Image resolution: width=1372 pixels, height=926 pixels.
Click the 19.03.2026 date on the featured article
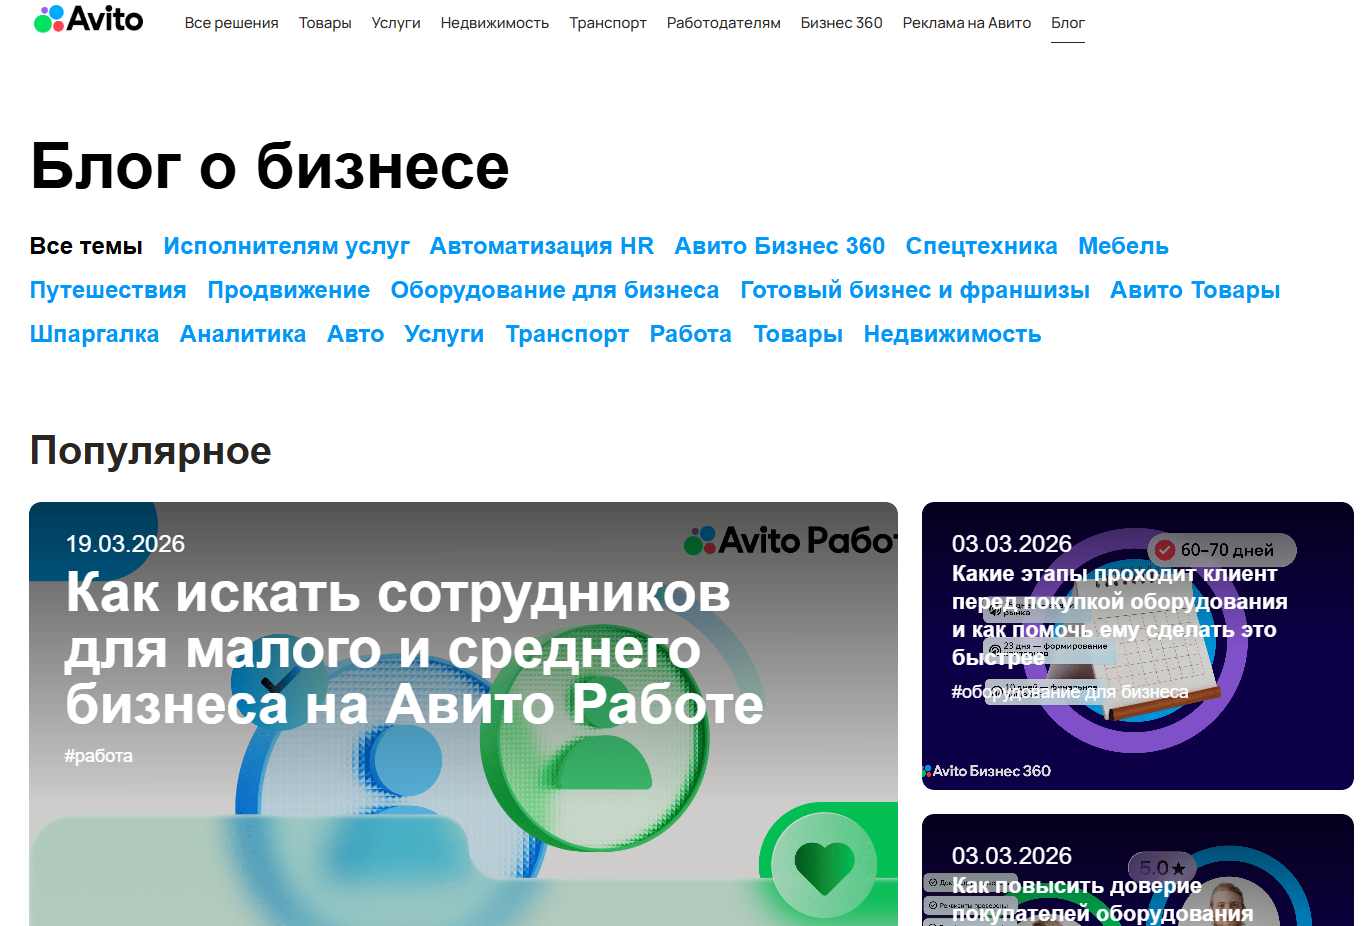[125, 544]
